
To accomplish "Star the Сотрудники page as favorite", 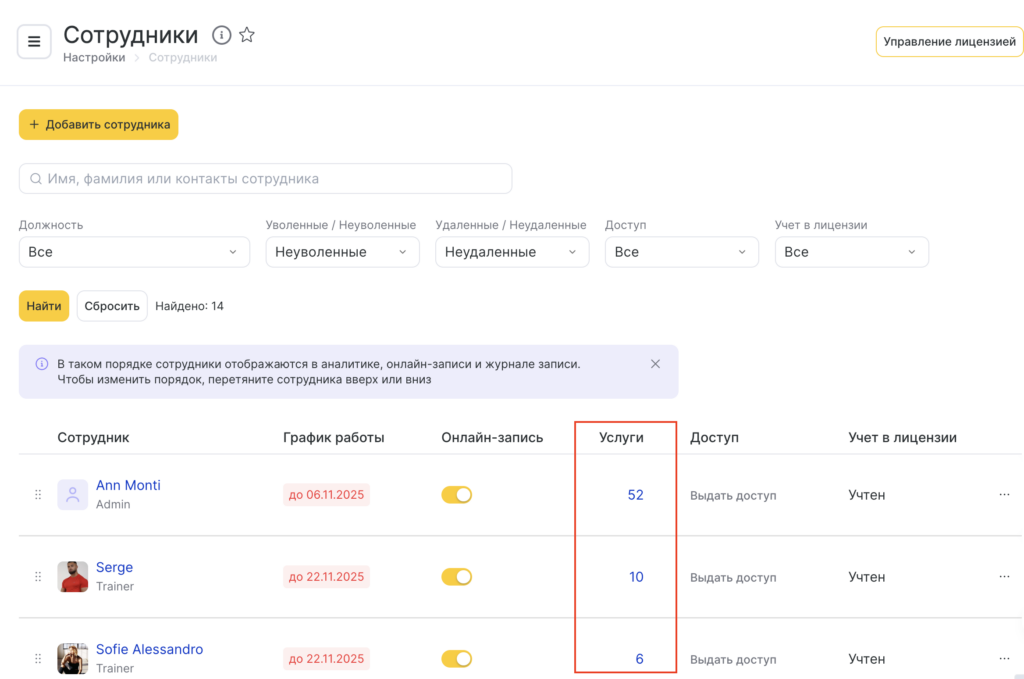I will pyautogui.click(x=247, y=36).
